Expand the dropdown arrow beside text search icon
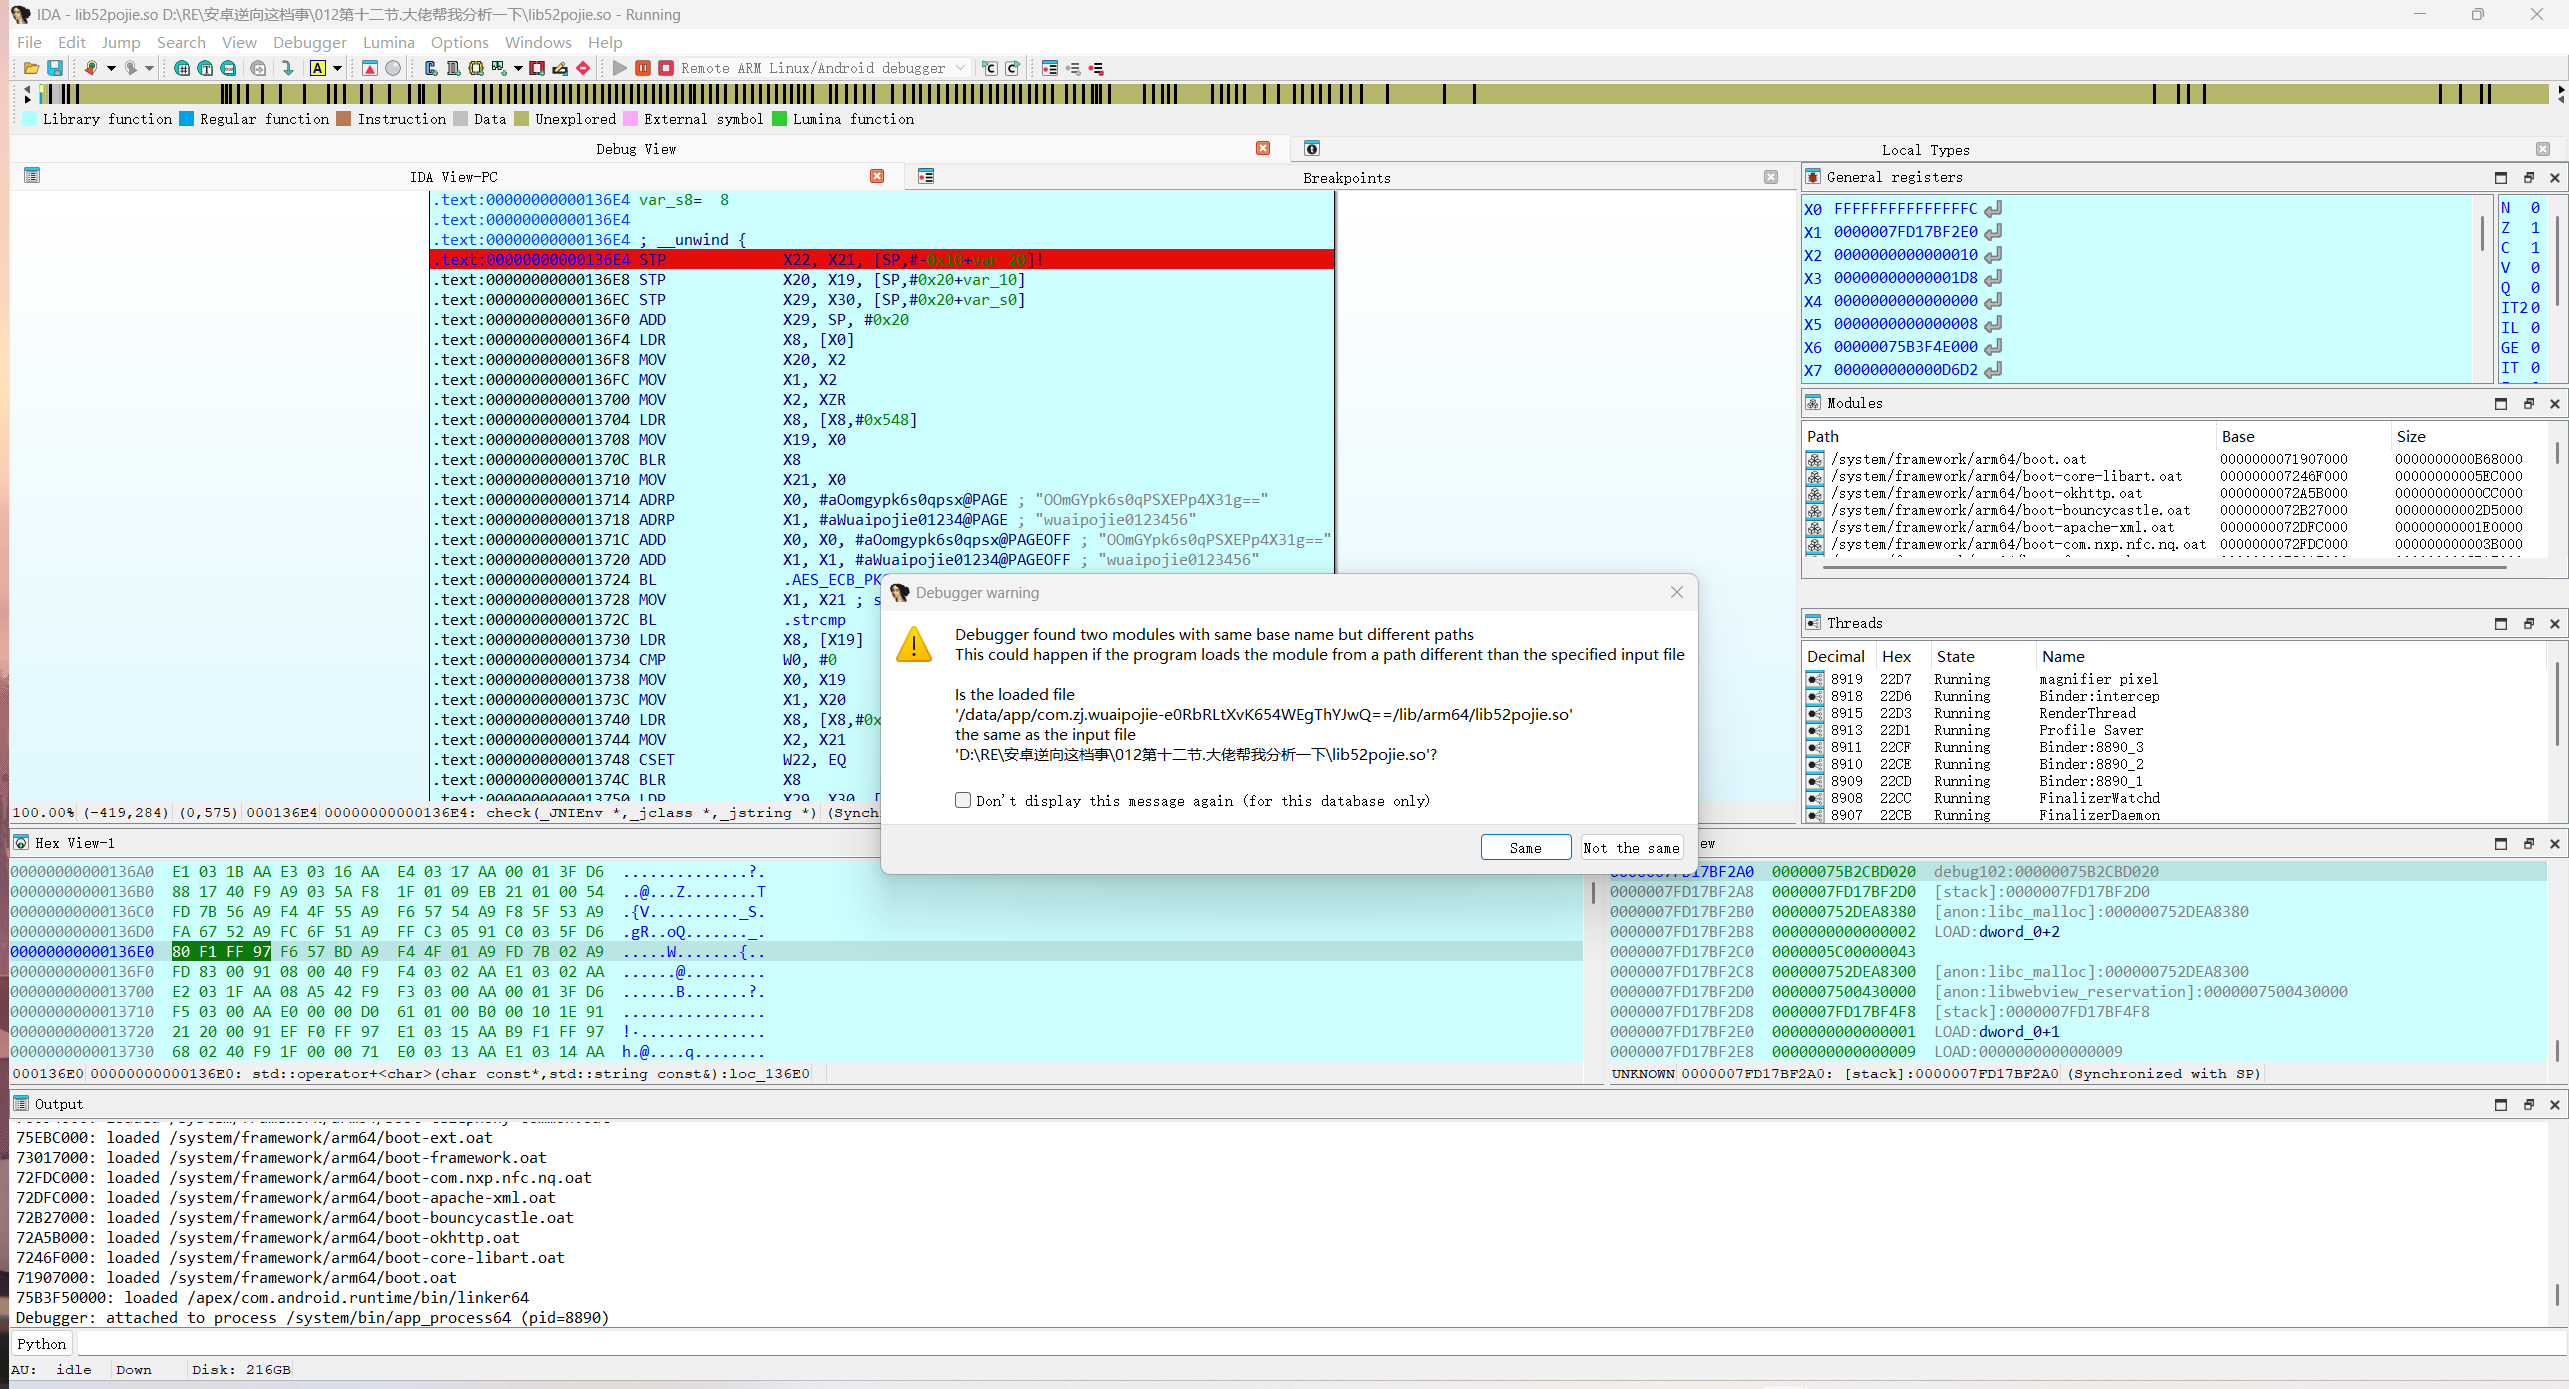Image resolution: width=2569 pixels, height=1389 pixels. 338,68
